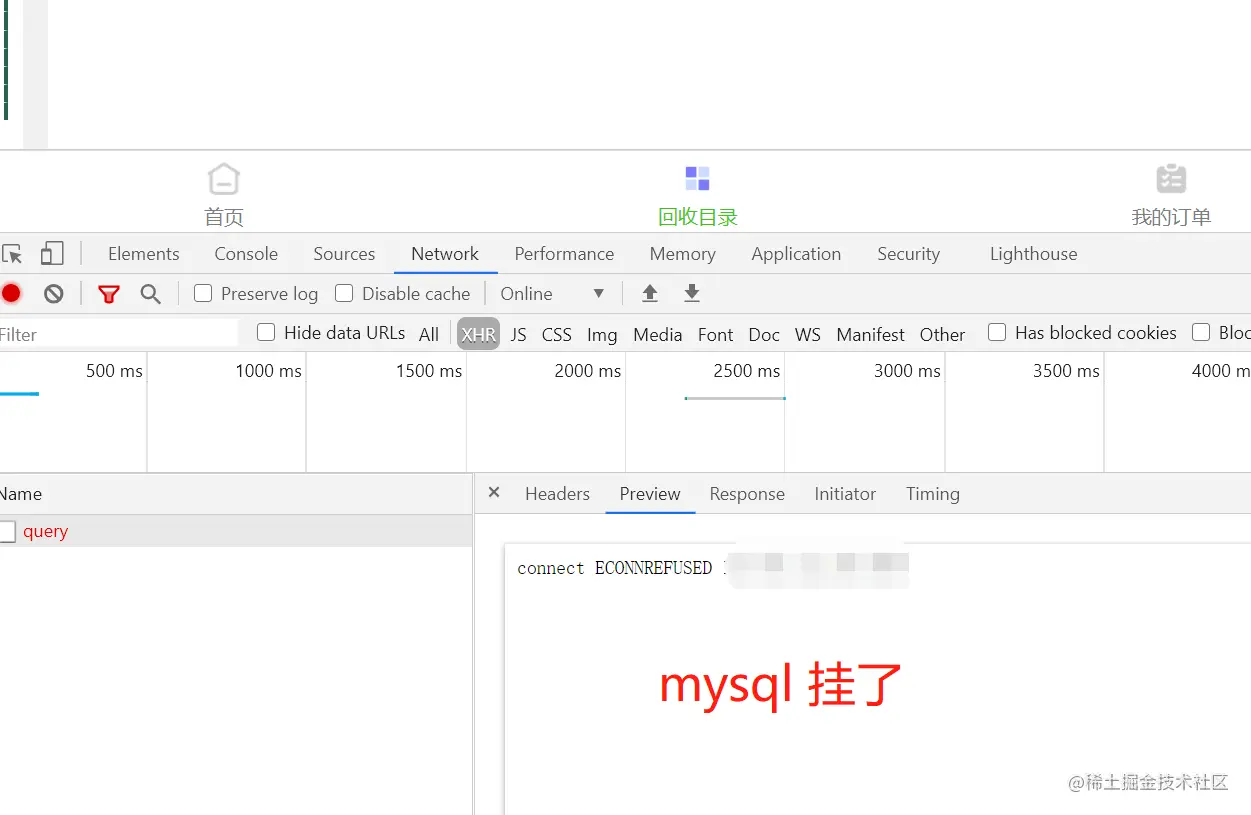Toggle the red filter funnel icon
The width and height of the screenshot is (1251, 815).
(109, 294)
